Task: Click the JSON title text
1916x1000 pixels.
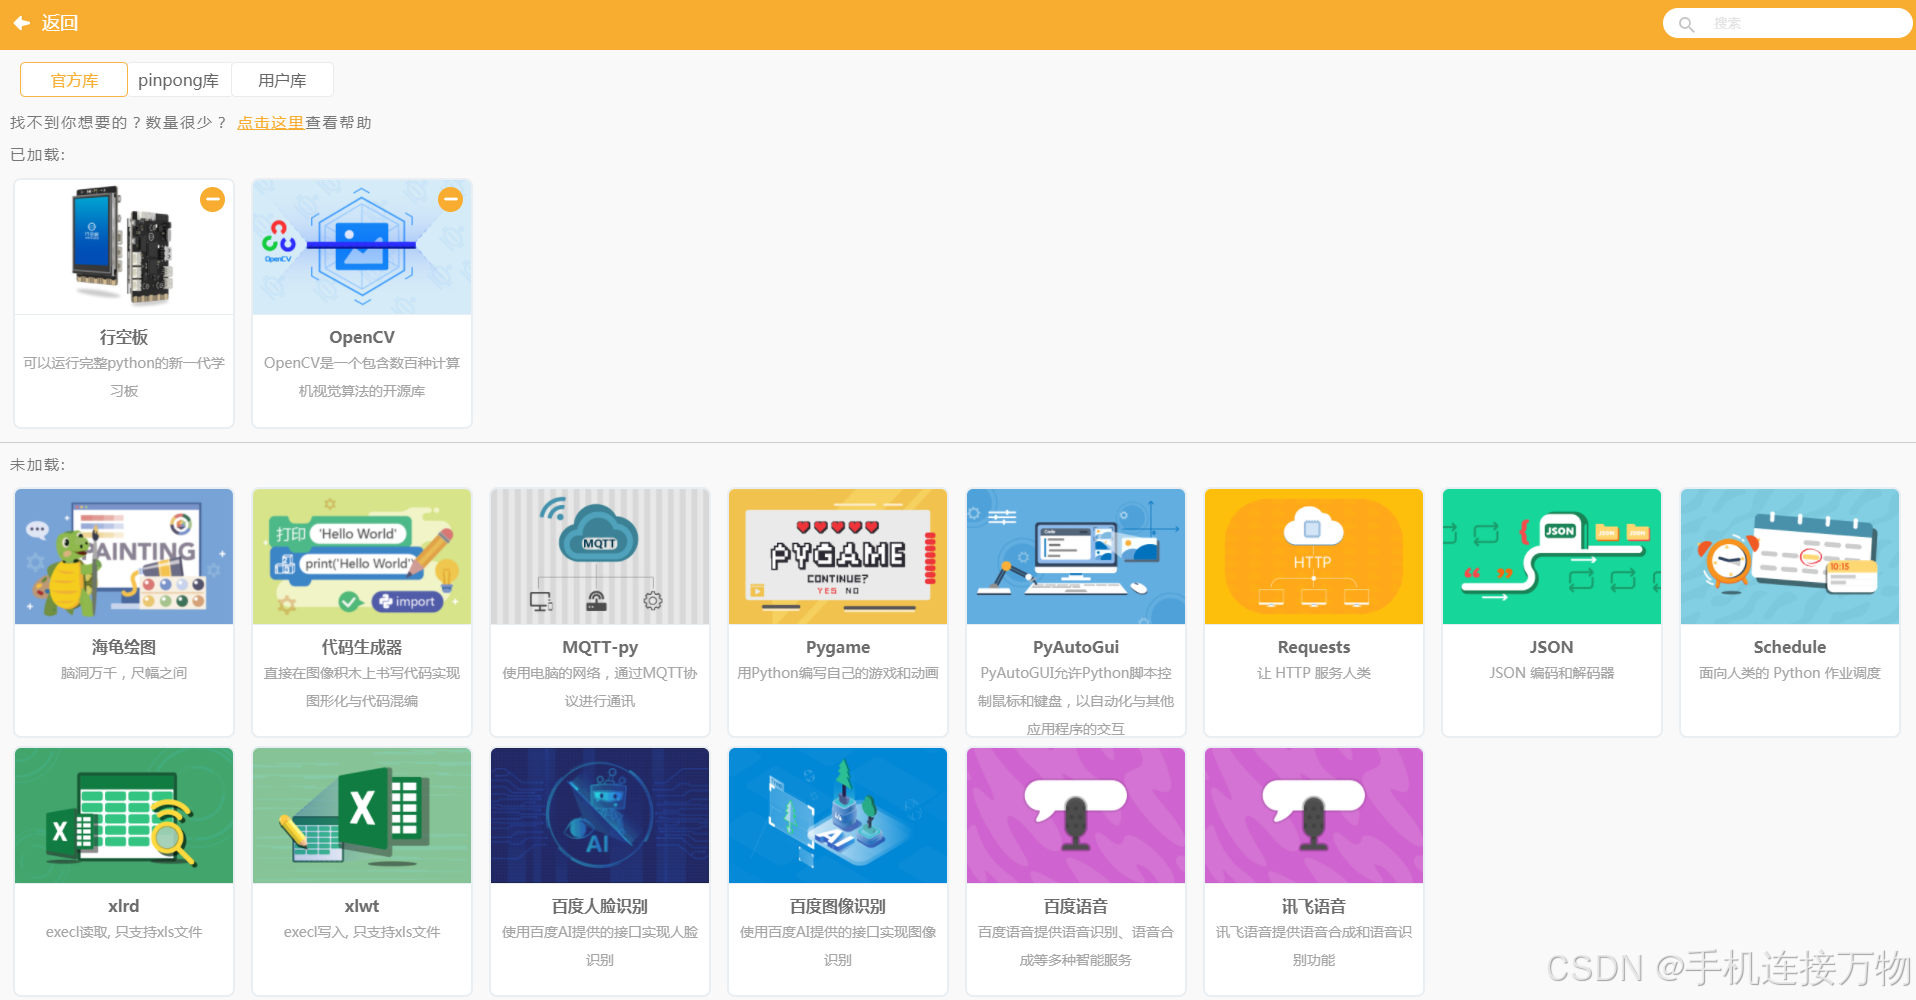Action: tap(1552, 647)
